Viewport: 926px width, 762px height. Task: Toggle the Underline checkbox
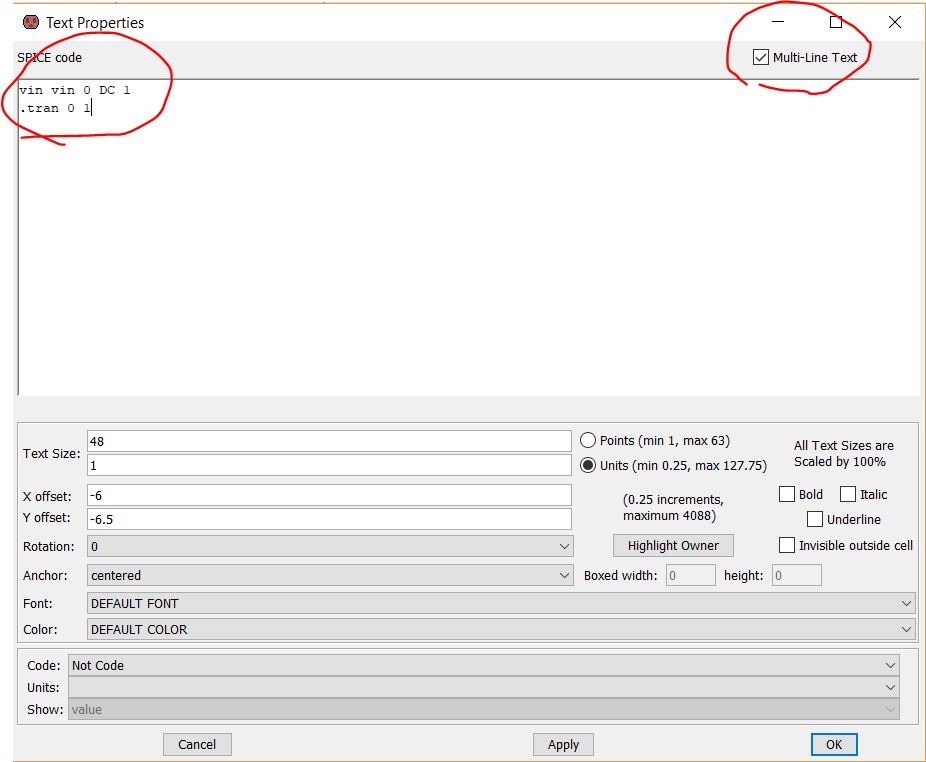coord(815,519)
